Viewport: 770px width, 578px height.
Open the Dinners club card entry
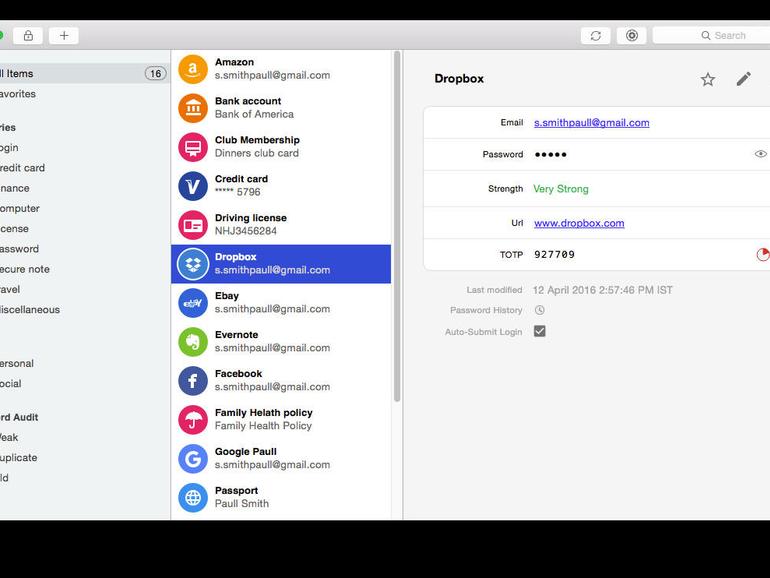click(x=257, y=153)
